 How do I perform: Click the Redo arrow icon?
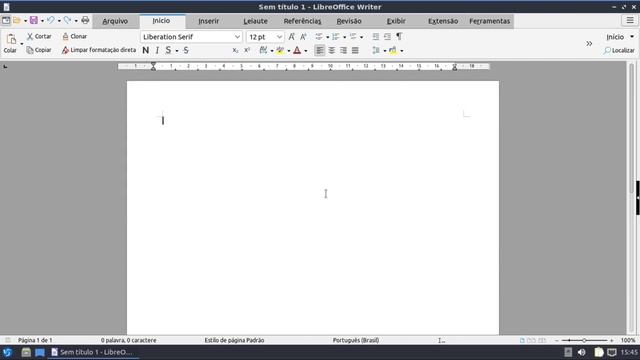coord(67,20)
